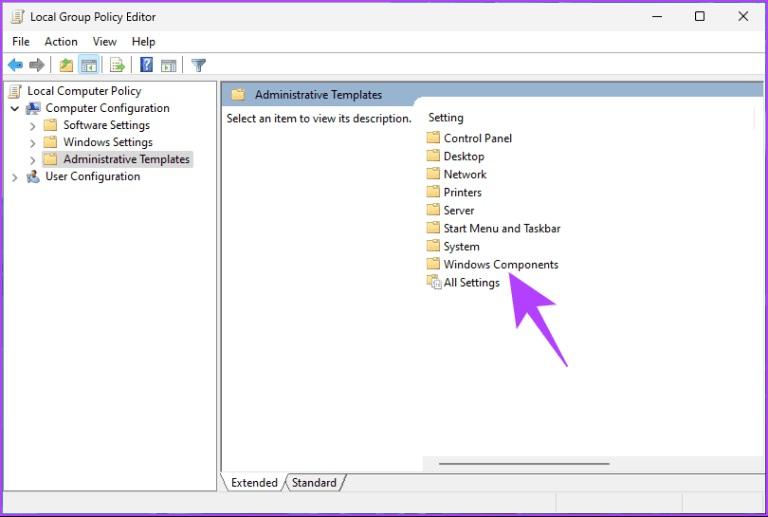Collapse the Computer Configuration node
768x517 pixels.
(x=15, y=108)
